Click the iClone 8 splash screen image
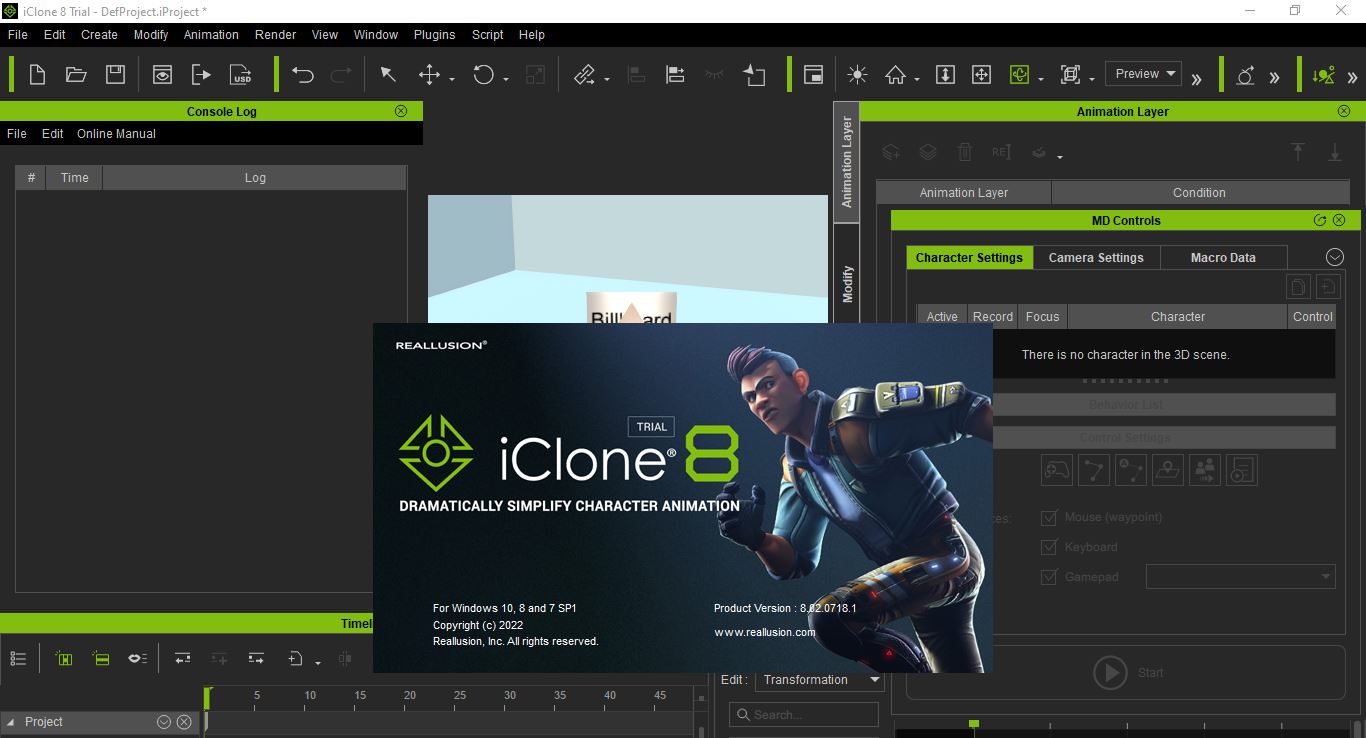Screen dimensions: 1366x738 (683, 498)
